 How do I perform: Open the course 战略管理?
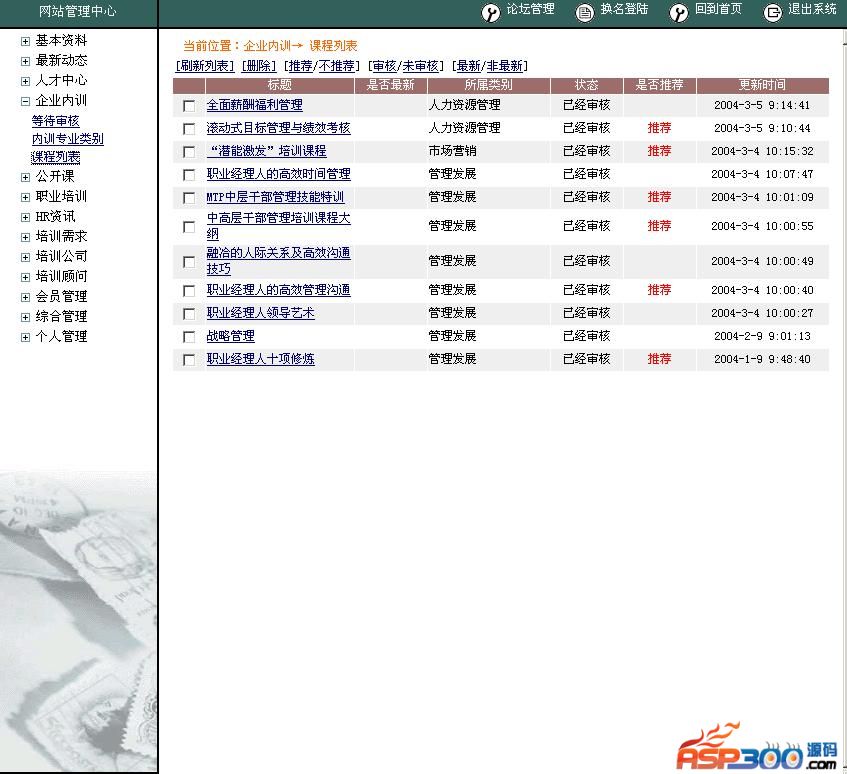pos(231,336)
